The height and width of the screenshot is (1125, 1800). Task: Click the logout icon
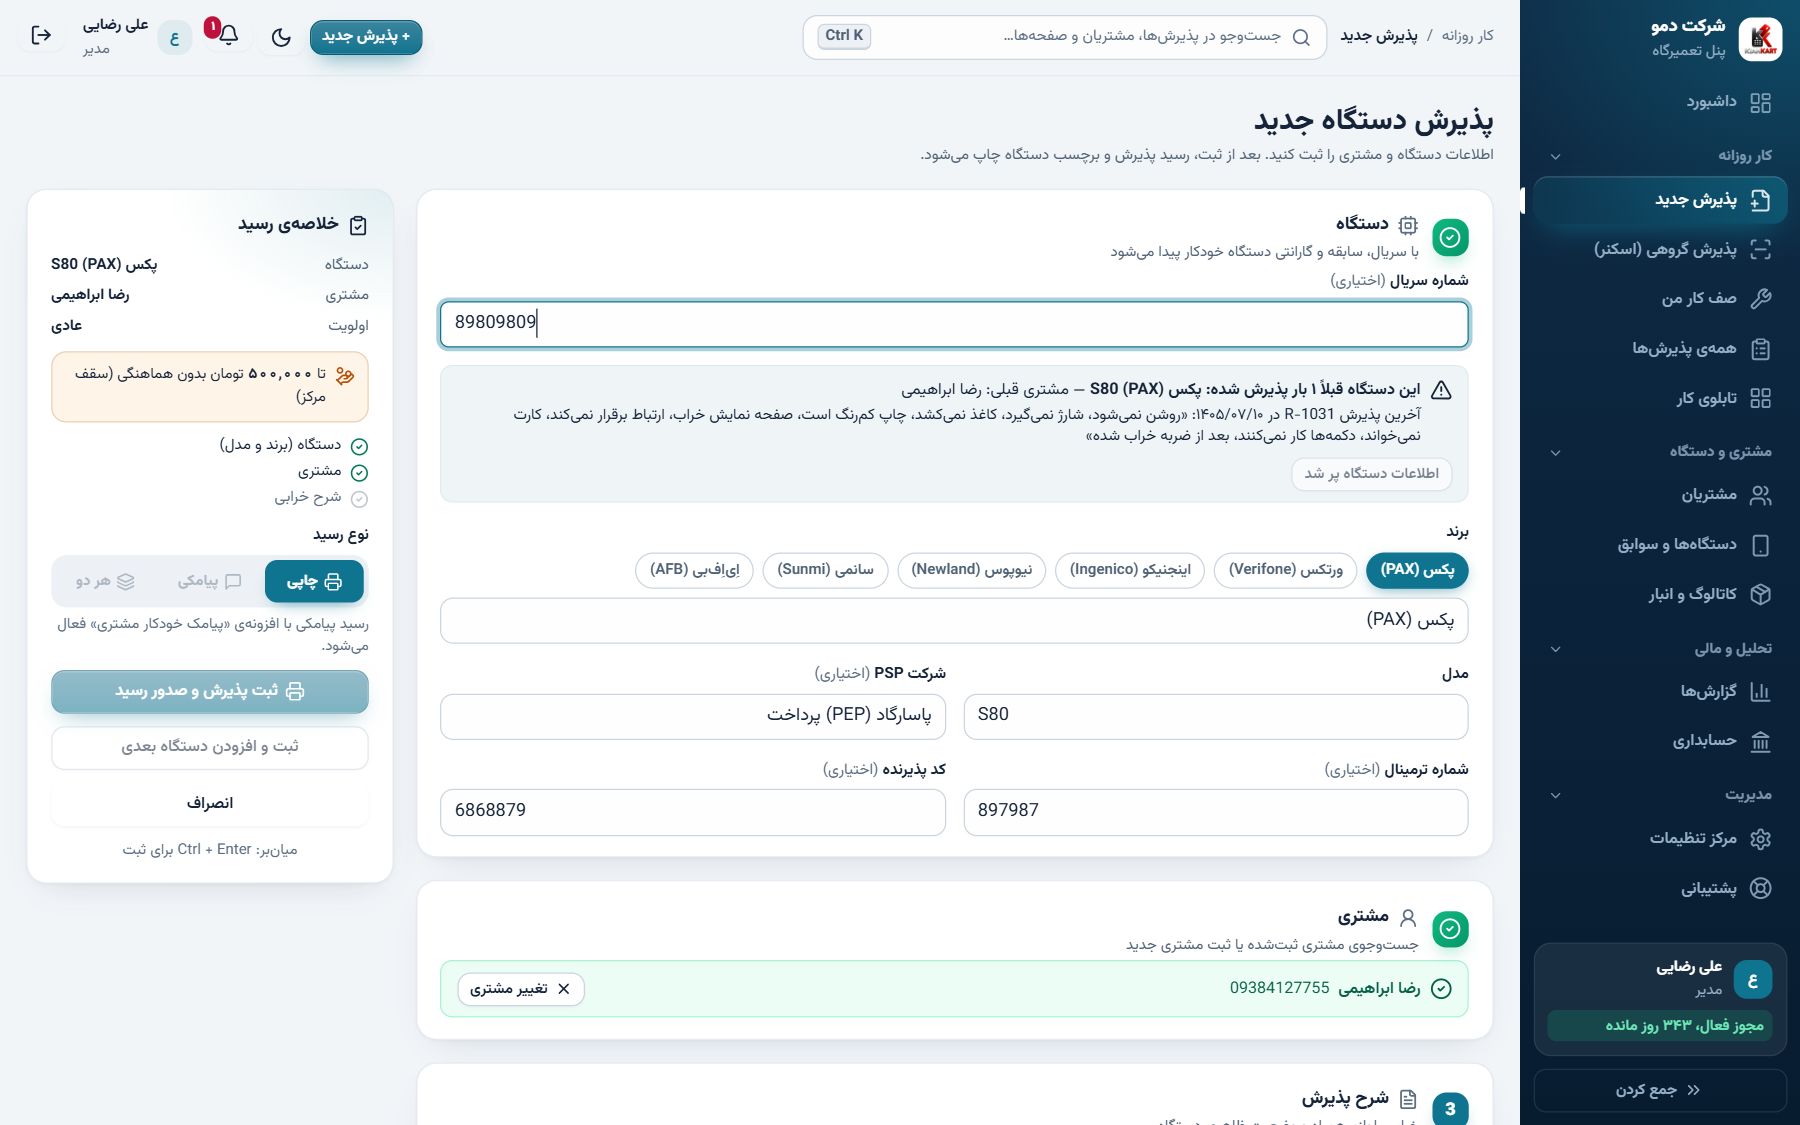click(41, 36)
